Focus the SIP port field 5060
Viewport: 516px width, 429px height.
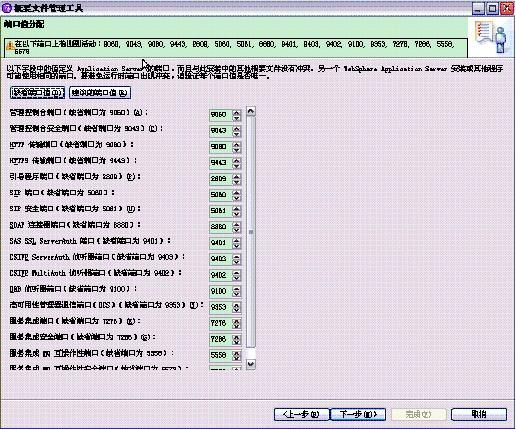220,195
